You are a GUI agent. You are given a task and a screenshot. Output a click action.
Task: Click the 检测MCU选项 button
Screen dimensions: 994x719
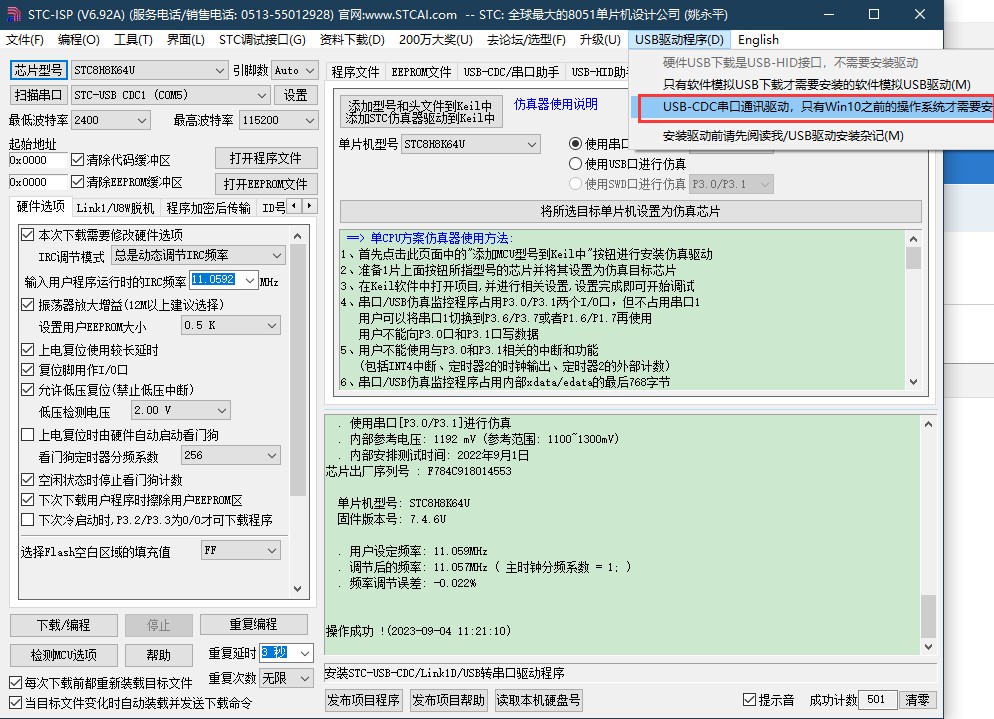click(x=63, y=655)
